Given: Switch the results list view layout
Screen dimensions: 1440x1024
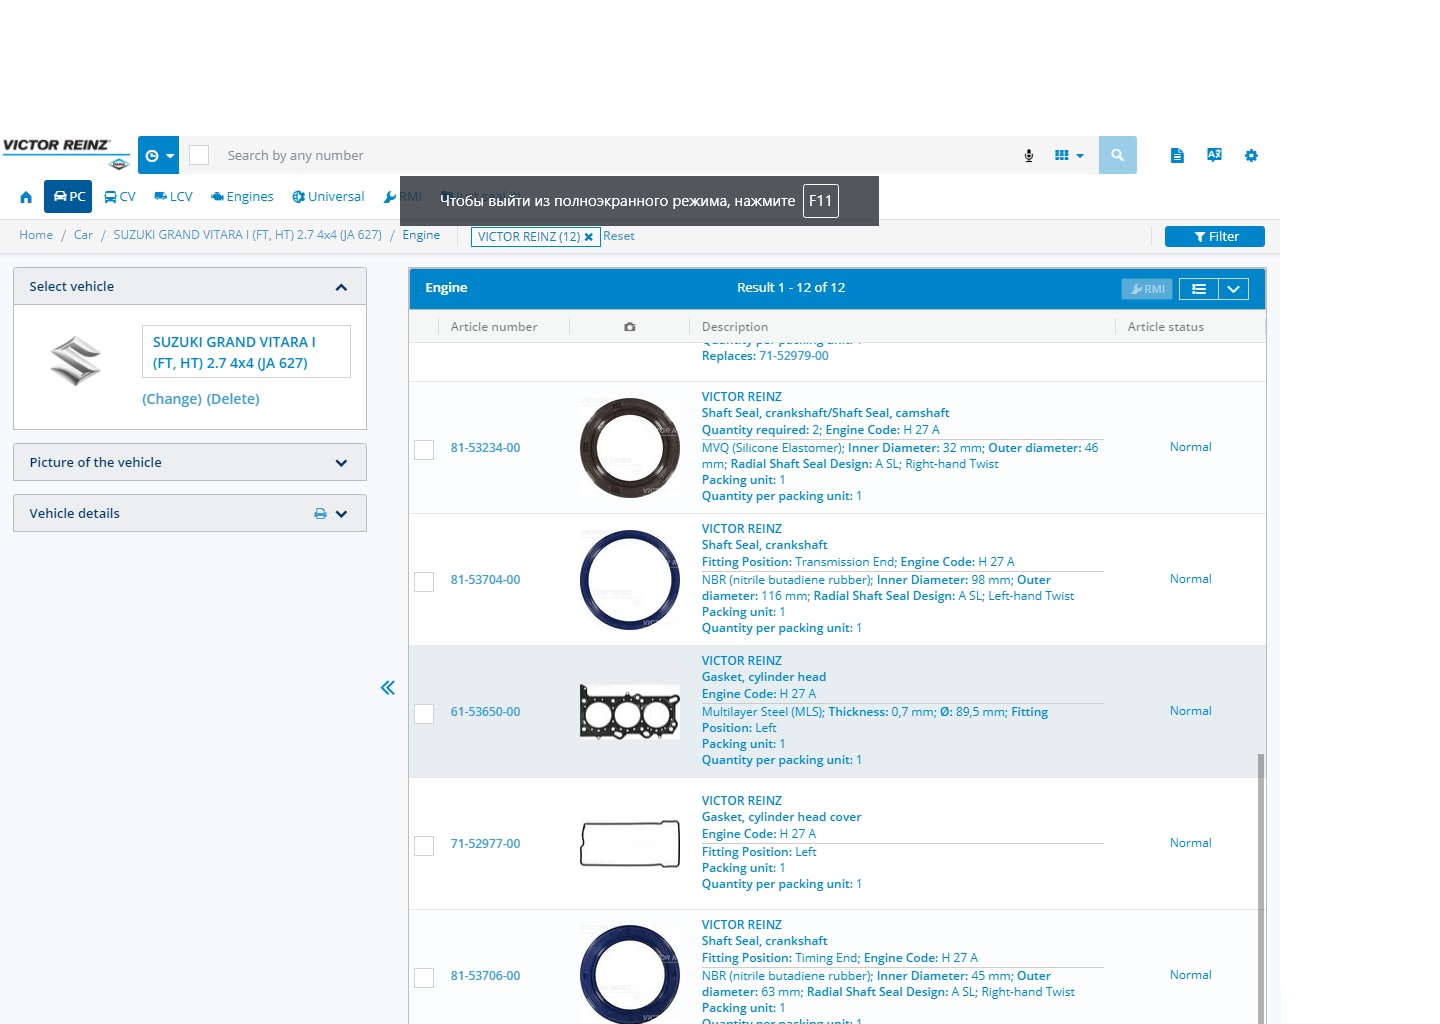Looking at the screenshot, I should coord(1199,289).
